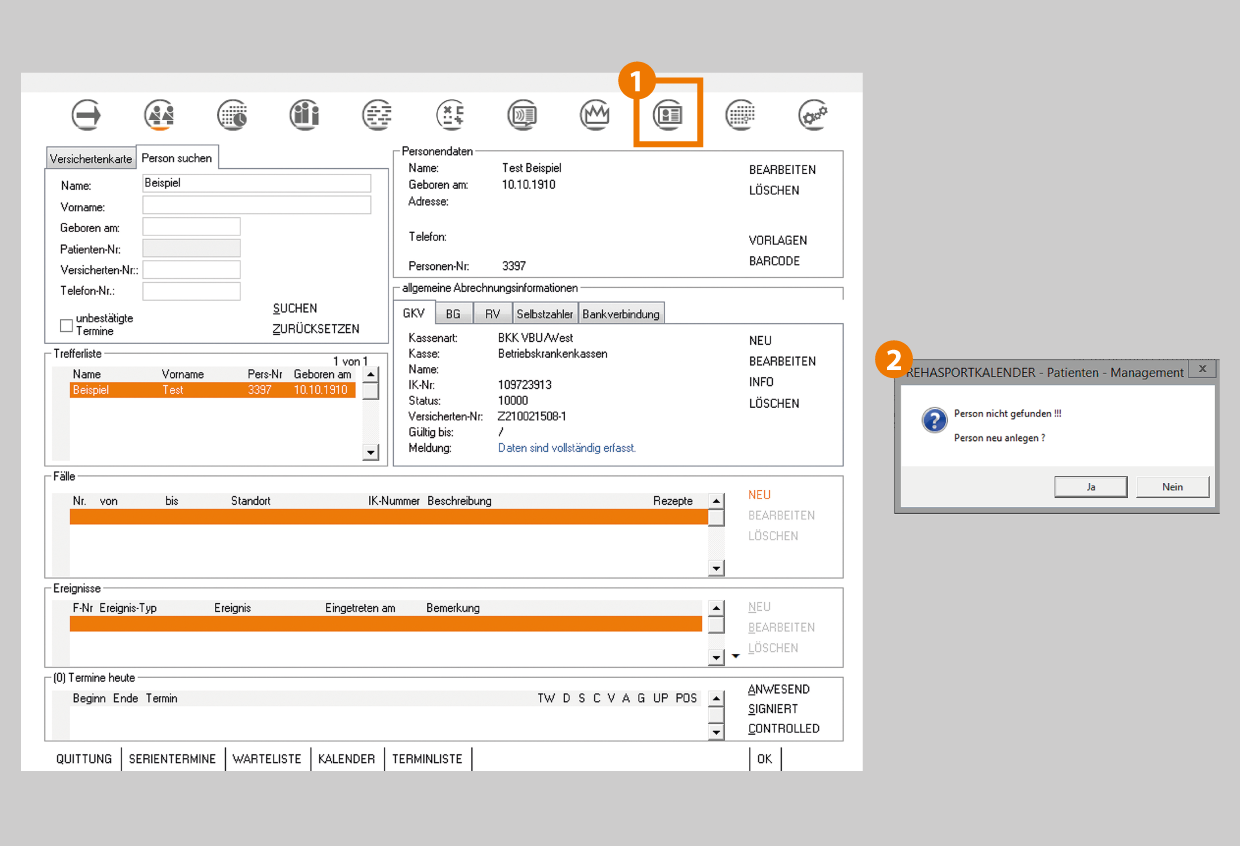Close the Rehasportkalender dialog with X
Screen dimensions: 1240x846
[1202, 369]
